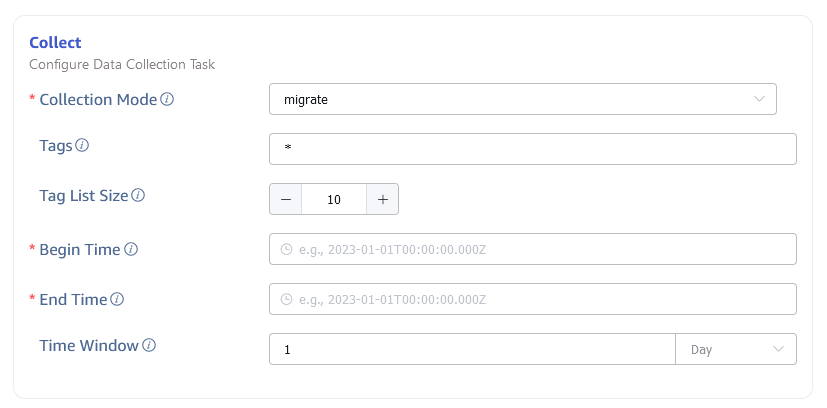Click the End Time info icon

click(117, 299)
